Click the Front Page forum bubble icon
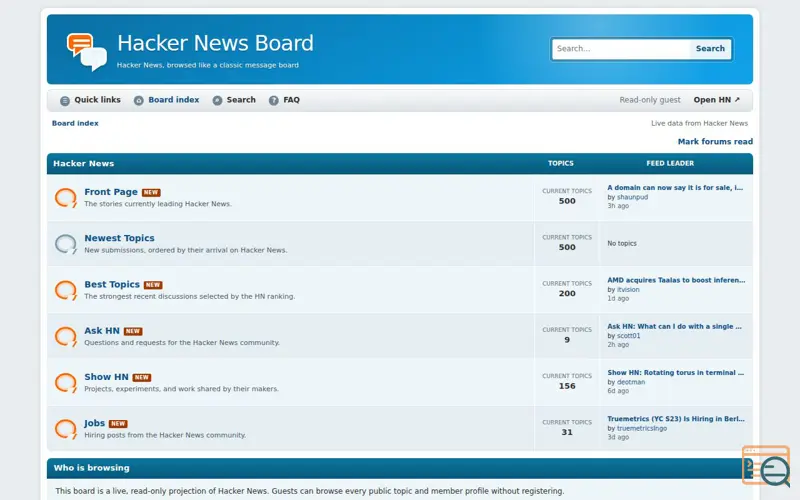This screenshot has width=800, height=500. 66,198
